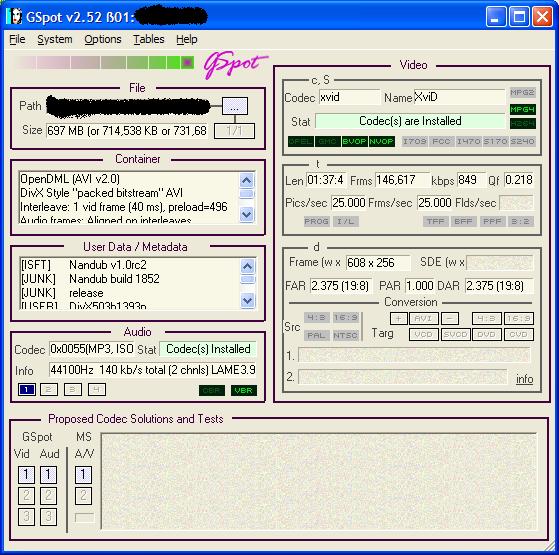This screenshot has height=555, width=559.
Task: Click the video Codec field 'xvid'
Action: (349, 97)
